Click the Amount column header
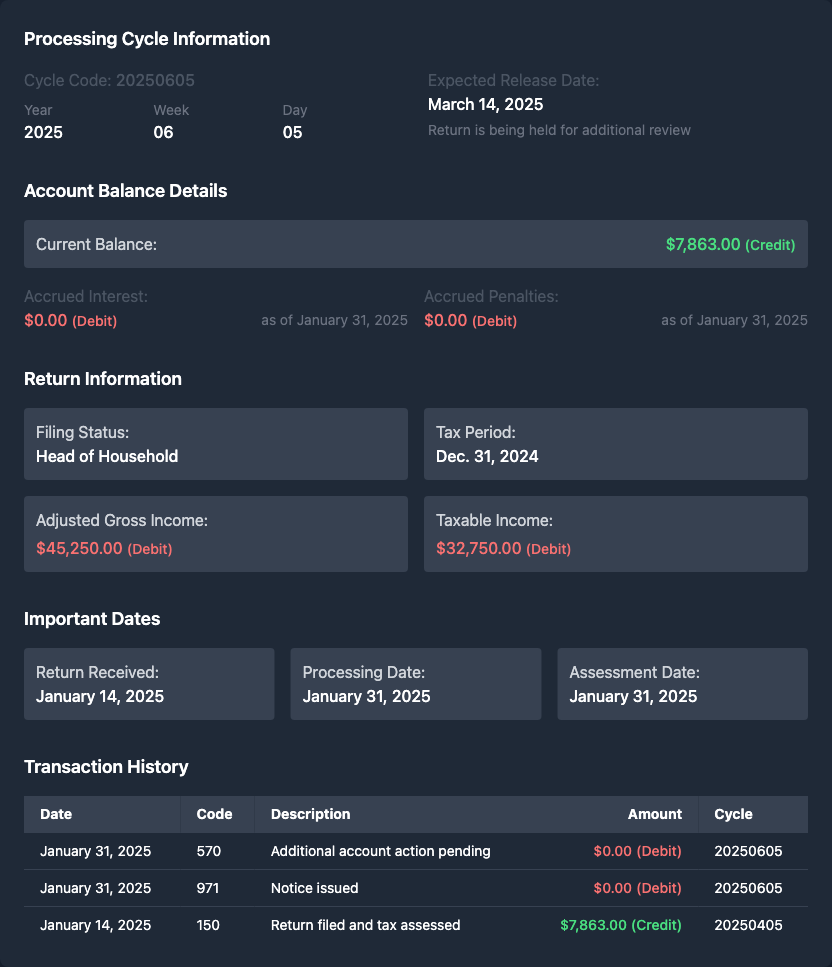The height and width of the screenshot is (967, 832). [x=654, y=814]
